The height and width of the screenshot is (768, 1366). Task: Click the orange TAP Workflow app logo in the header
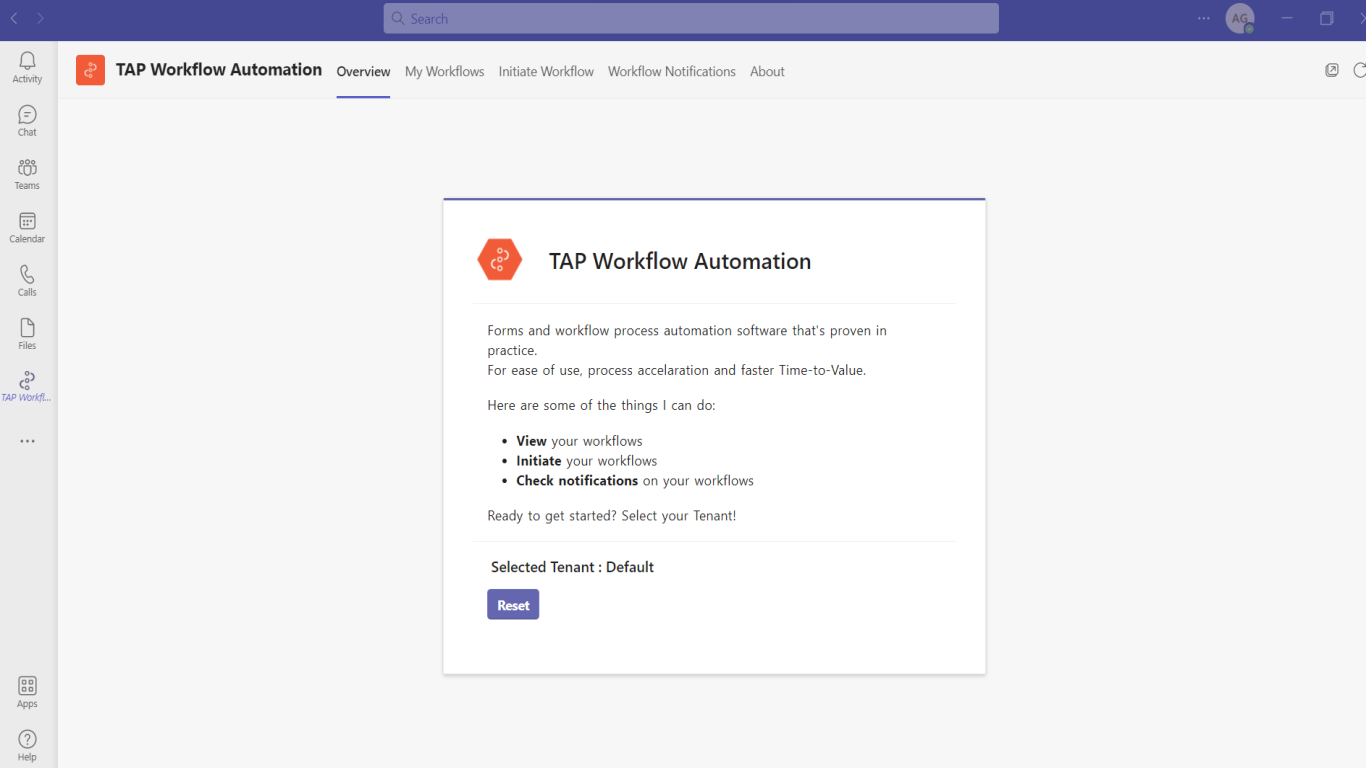coord(90,70)
